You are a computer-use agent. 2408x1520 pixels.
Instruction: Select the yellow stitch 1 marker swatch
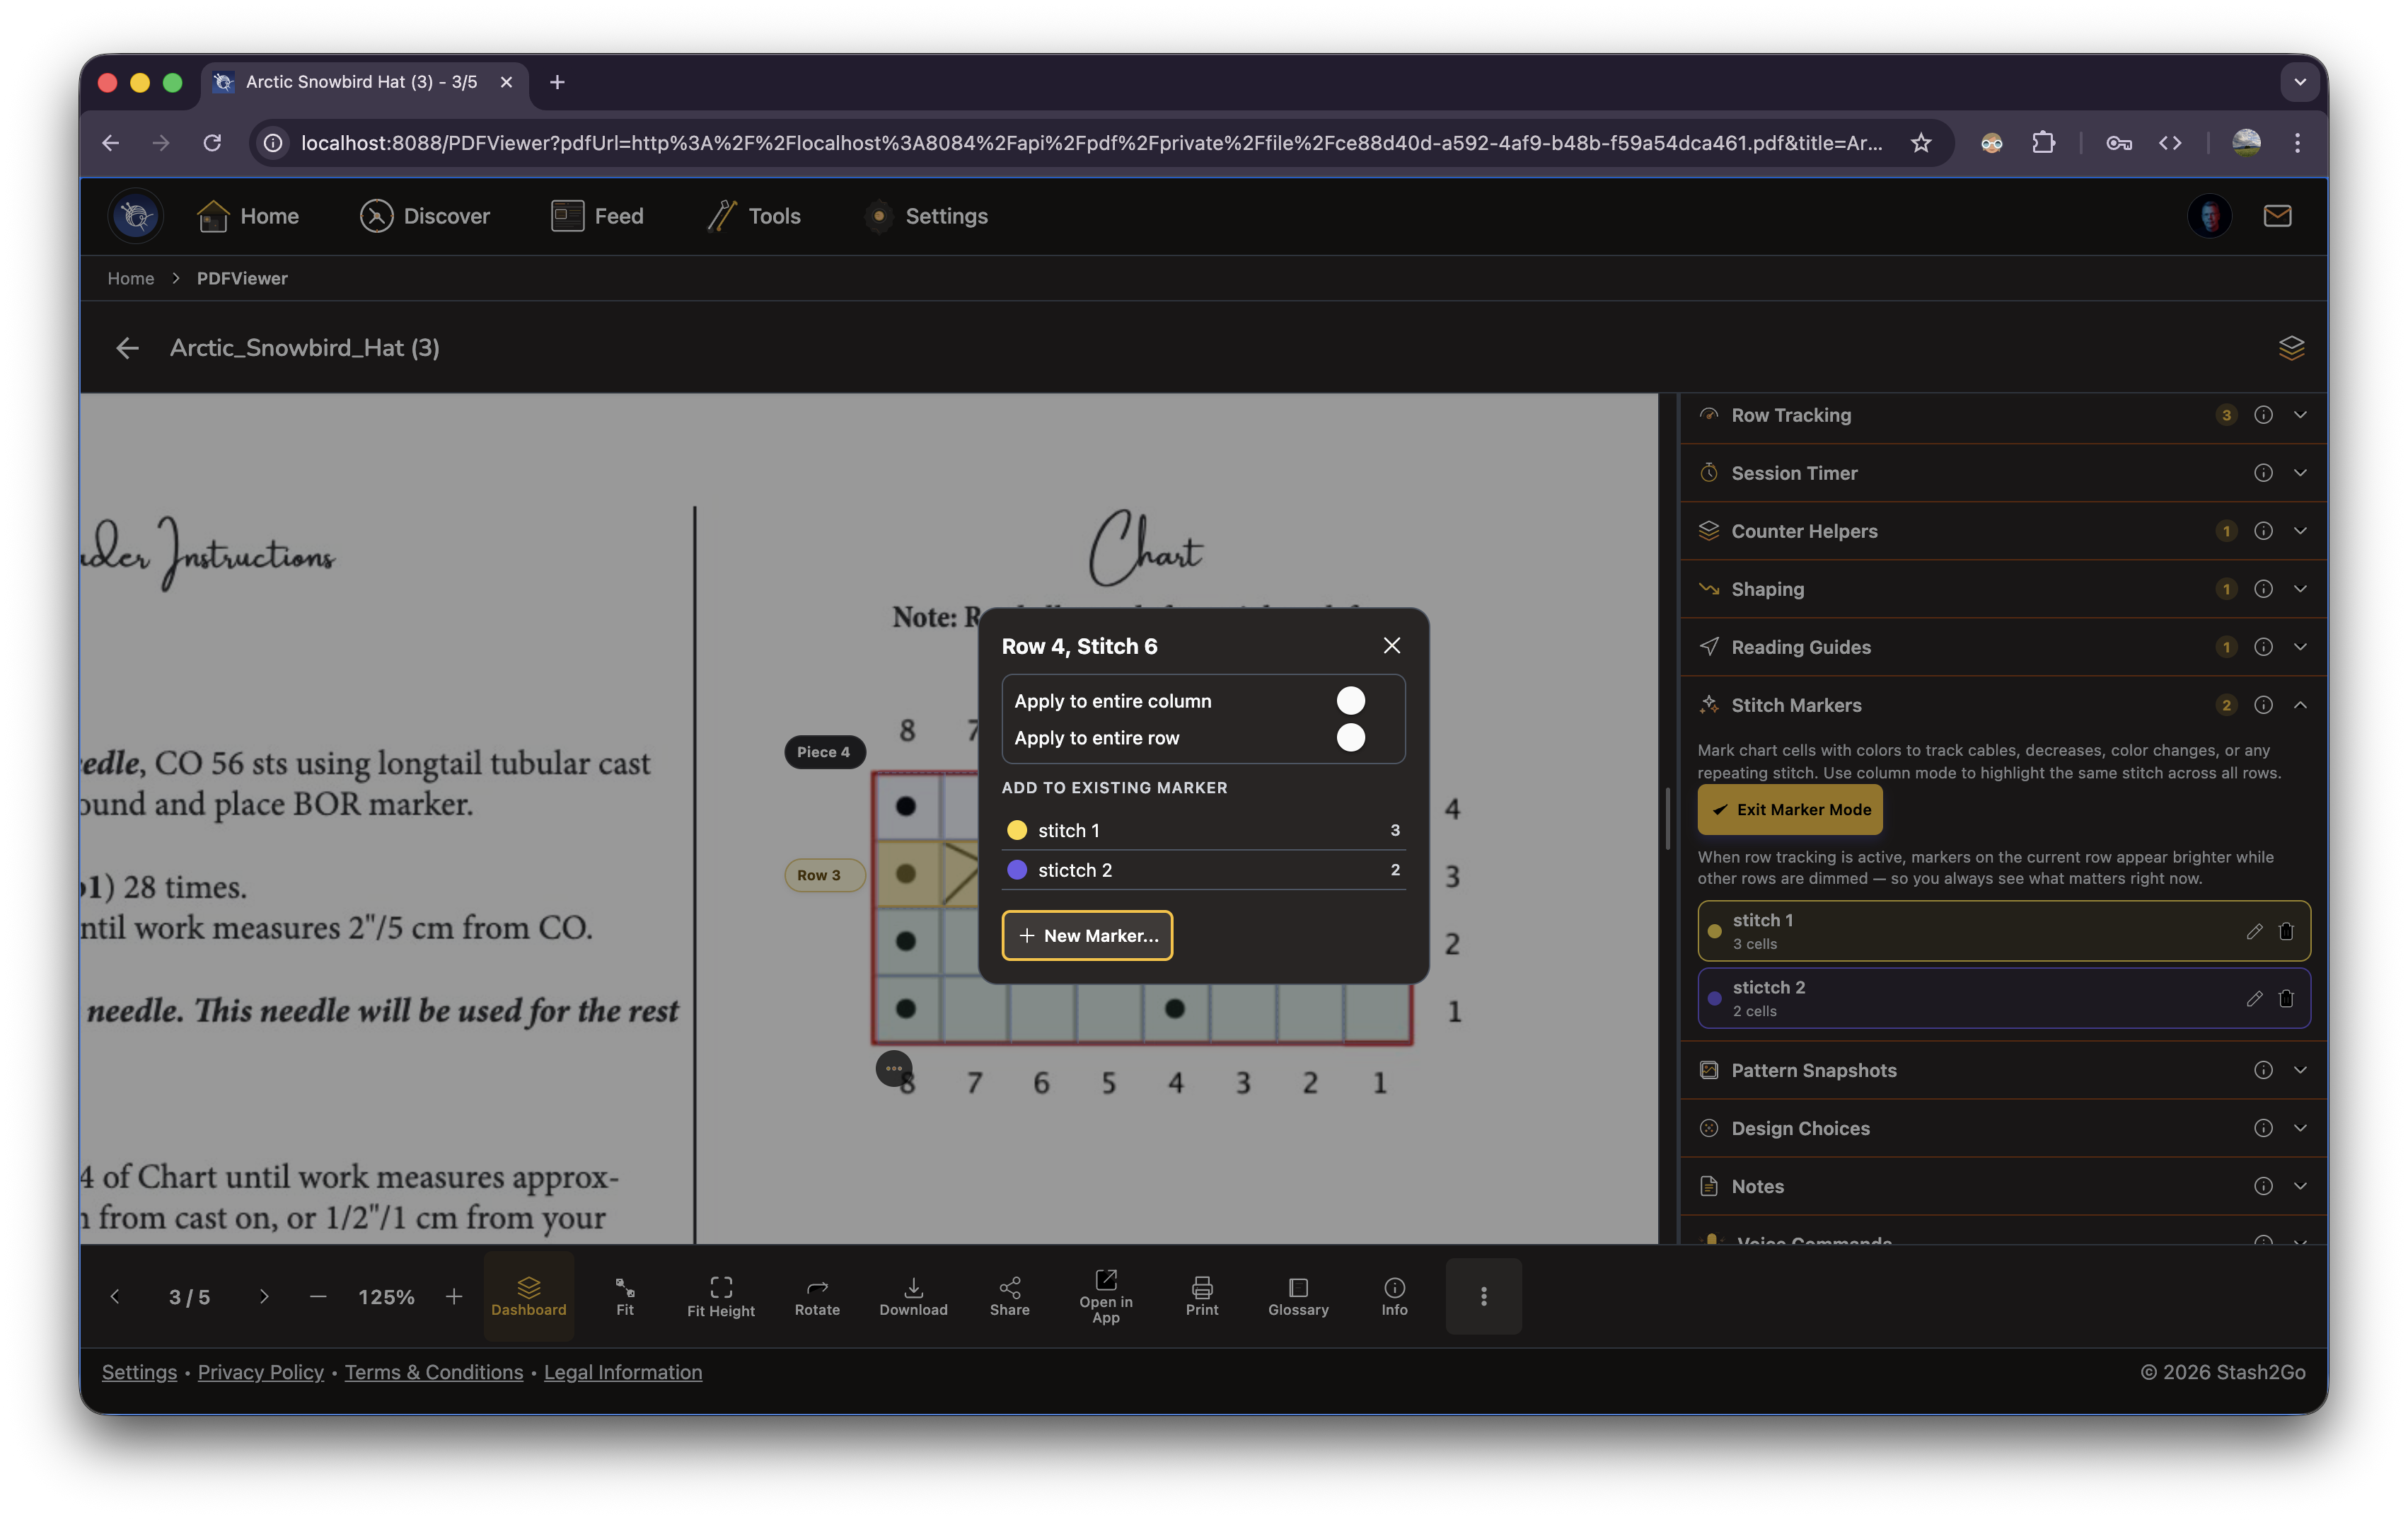tap(1016, 830)
